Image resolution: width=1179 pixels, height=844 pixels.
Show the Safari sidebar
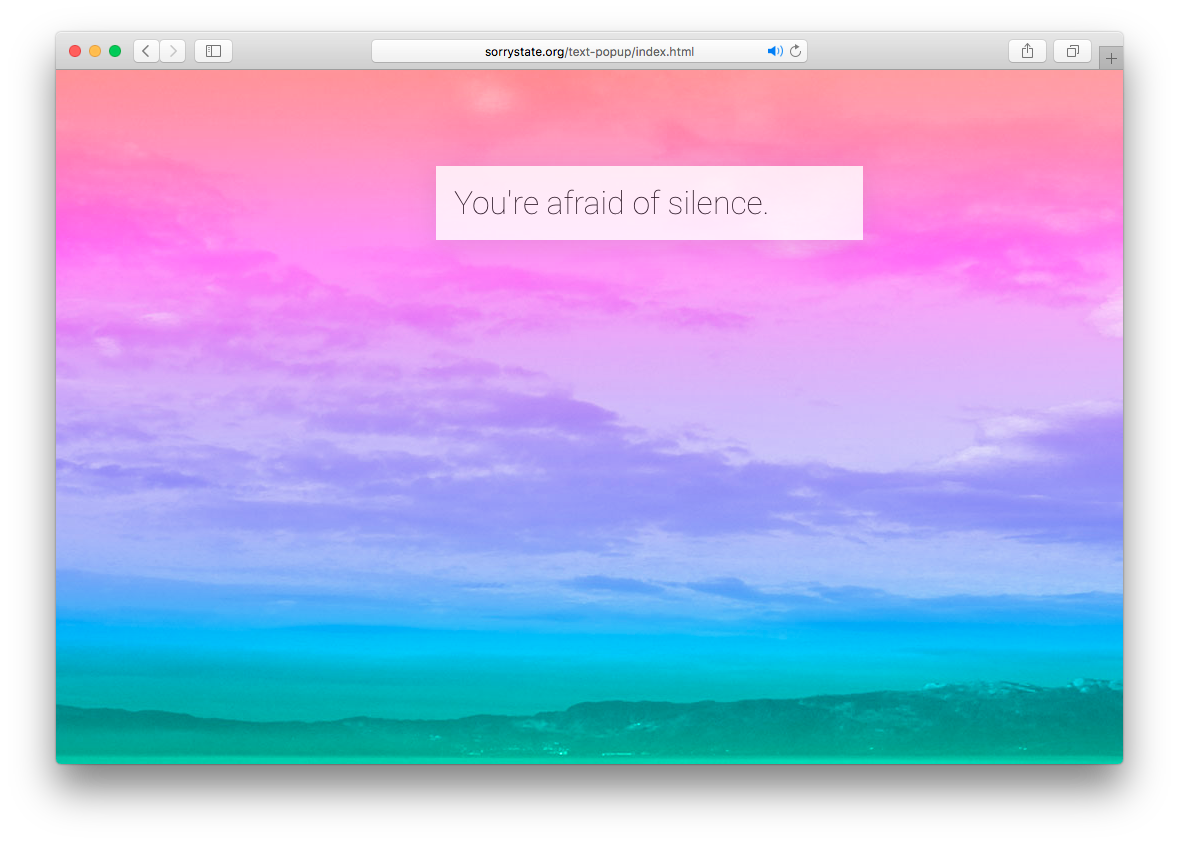pos(214,51)
